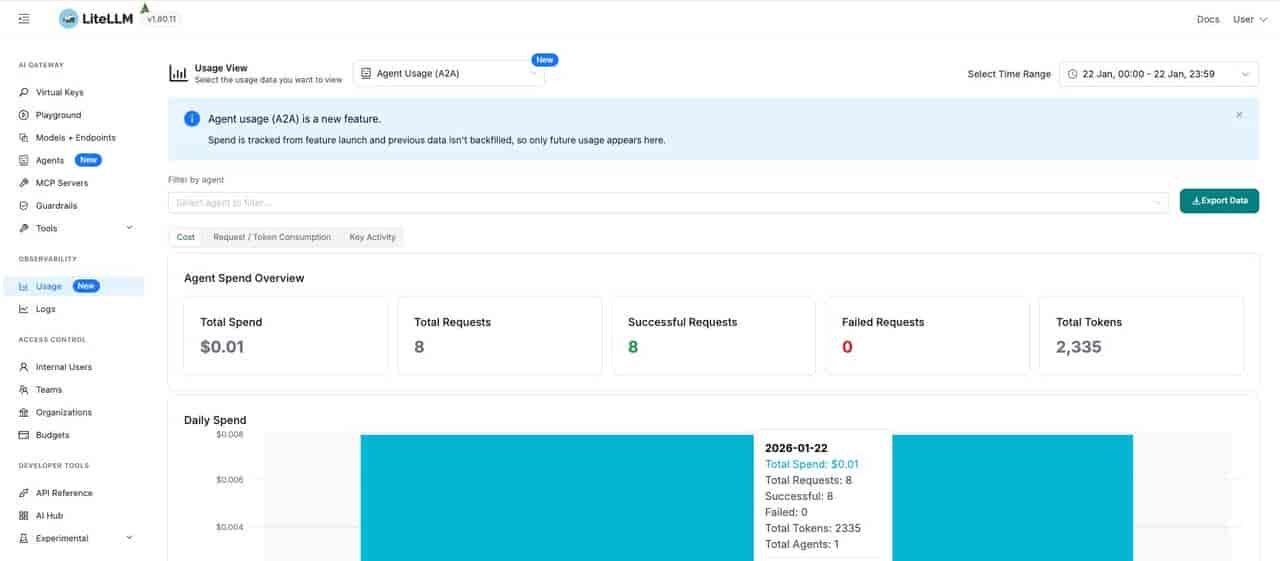
Task: Click the Successful Requests value 8
Action: (x=633, y=347)
